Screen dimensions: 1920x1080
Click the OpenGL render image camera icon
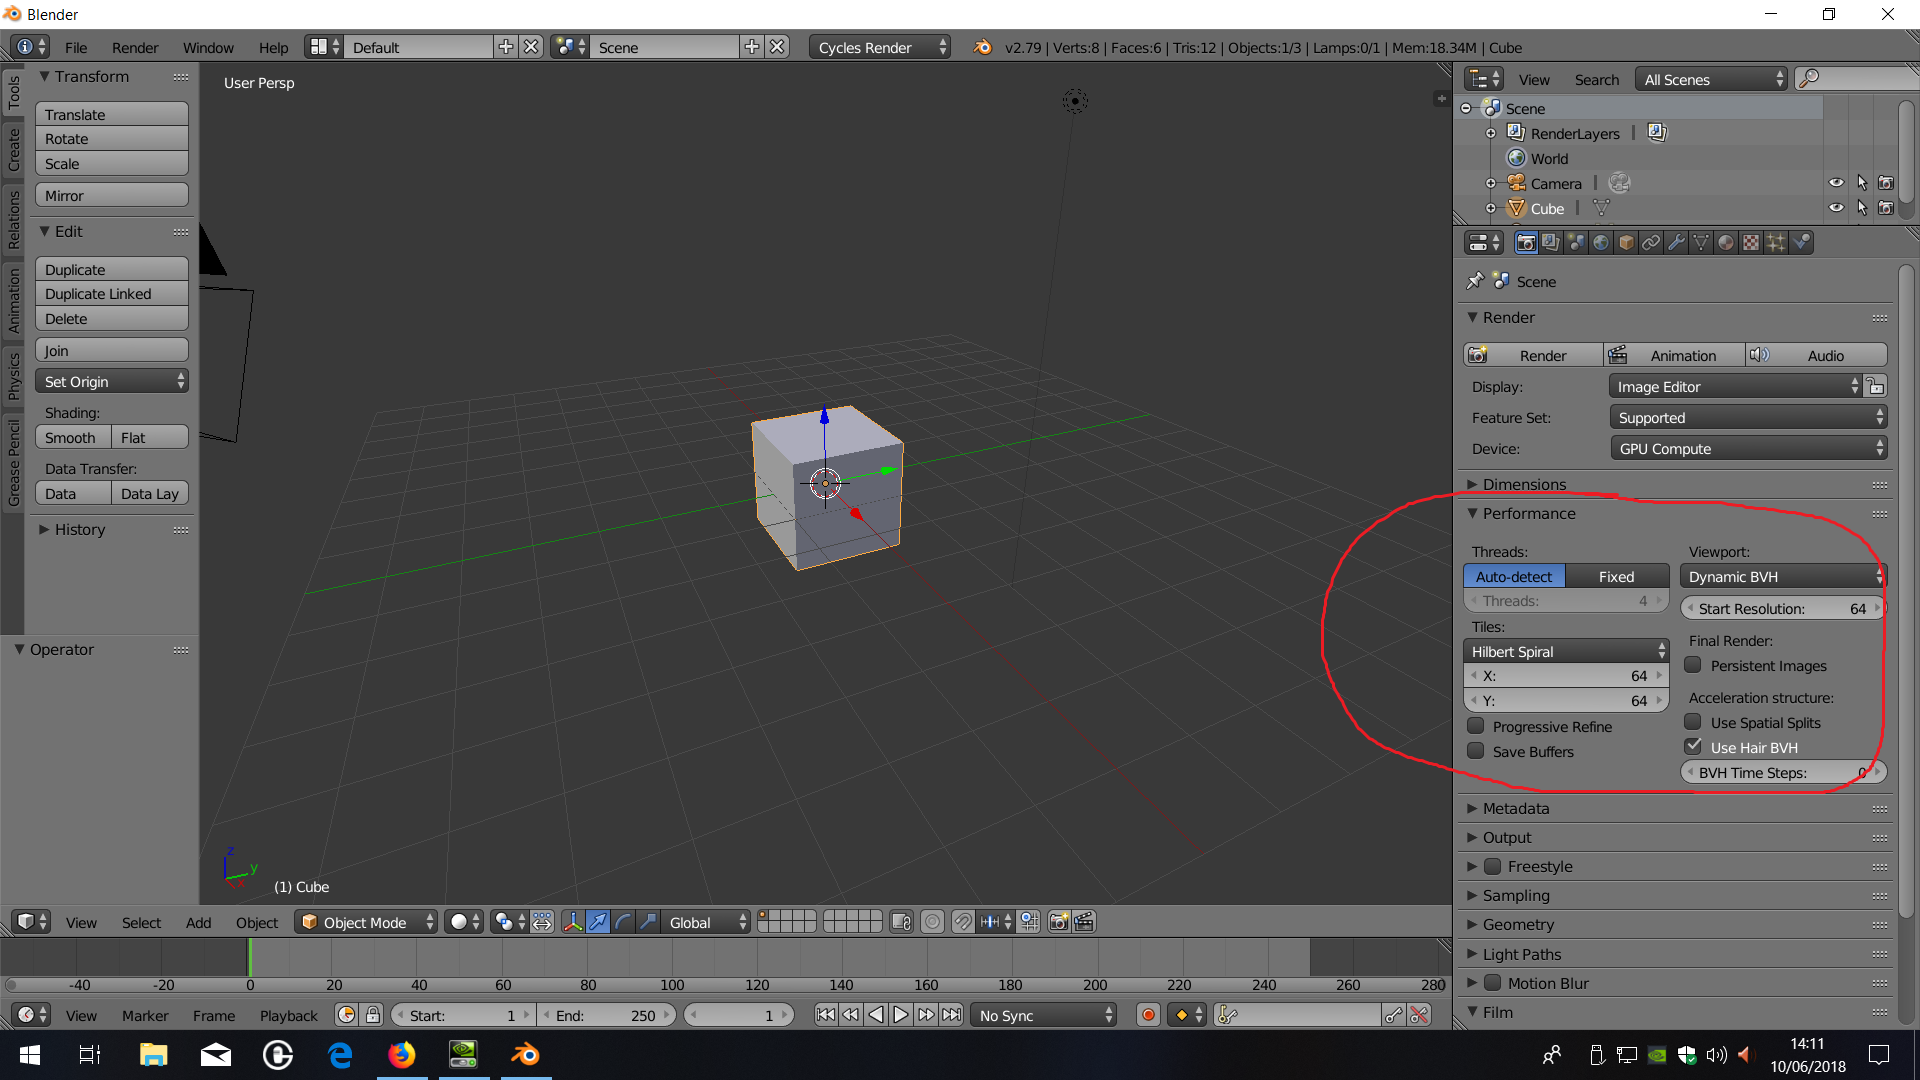1059,922
